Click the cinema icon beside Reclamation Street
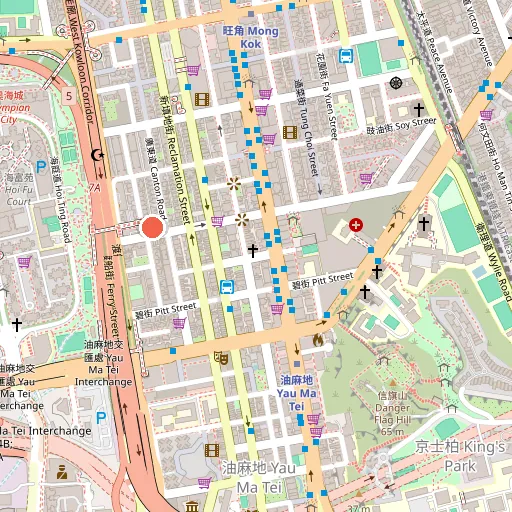Image resolution: width=512 pixels, height=512 pixels. coord(202,100)
